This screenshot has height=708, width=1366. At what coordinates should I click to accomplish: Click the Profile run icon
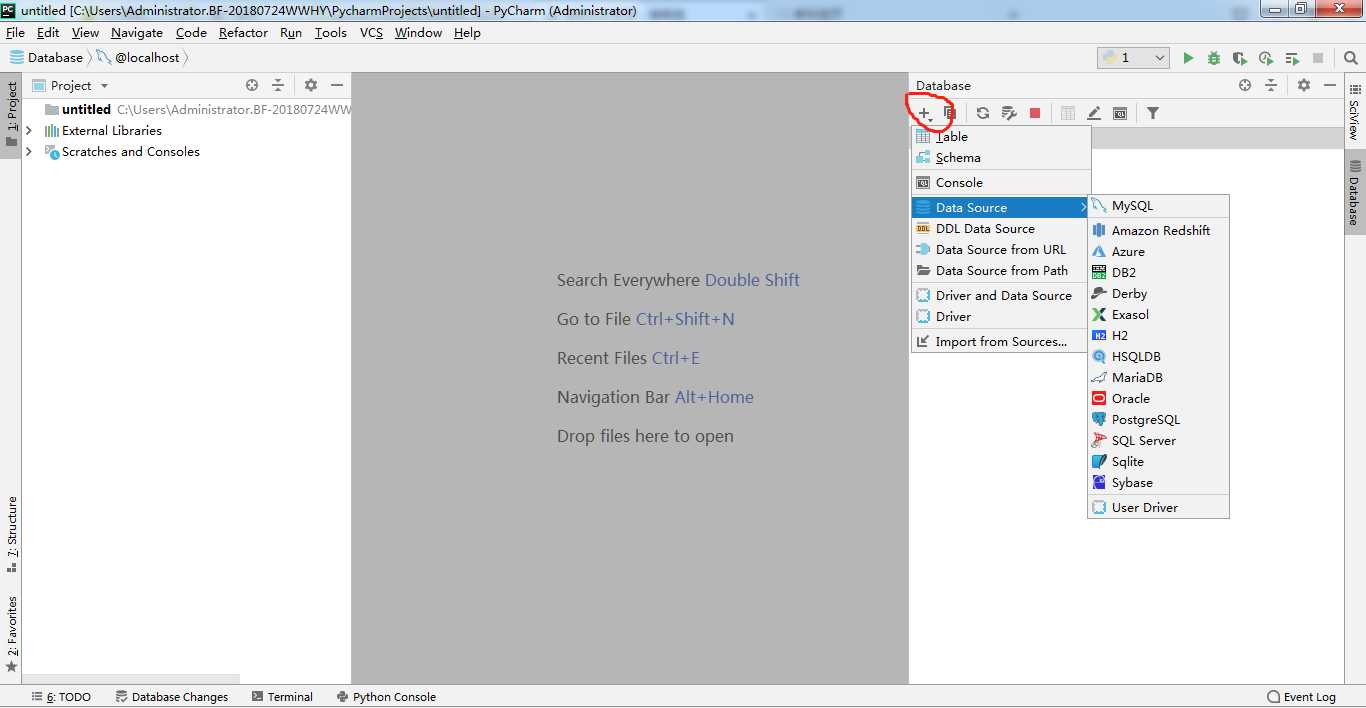1266,58
